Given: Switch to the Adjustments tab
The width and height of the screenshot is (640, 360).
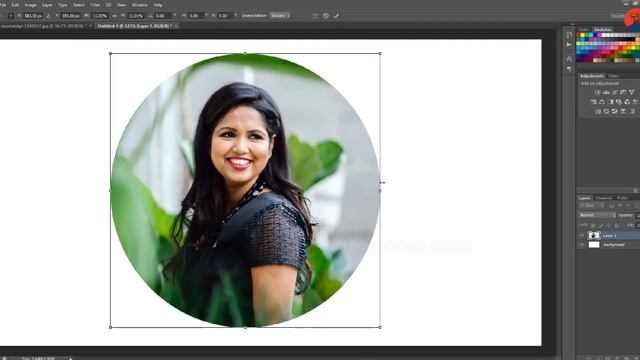Looking at the screenshot, I should pyautogui.click(x=591, y=76).
